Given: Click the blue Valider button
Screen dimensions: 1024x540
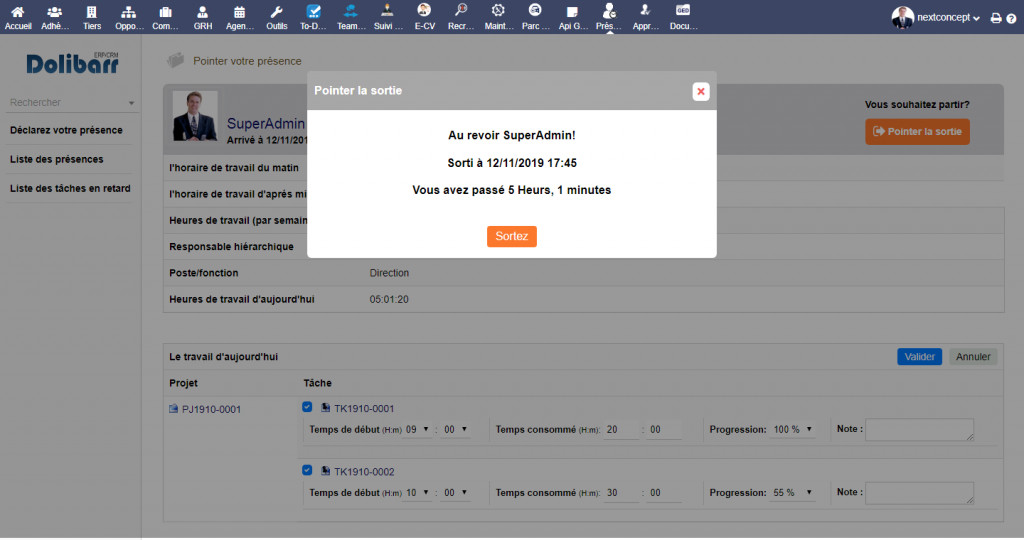Looking at the screenshot, I should pos(919,356).
